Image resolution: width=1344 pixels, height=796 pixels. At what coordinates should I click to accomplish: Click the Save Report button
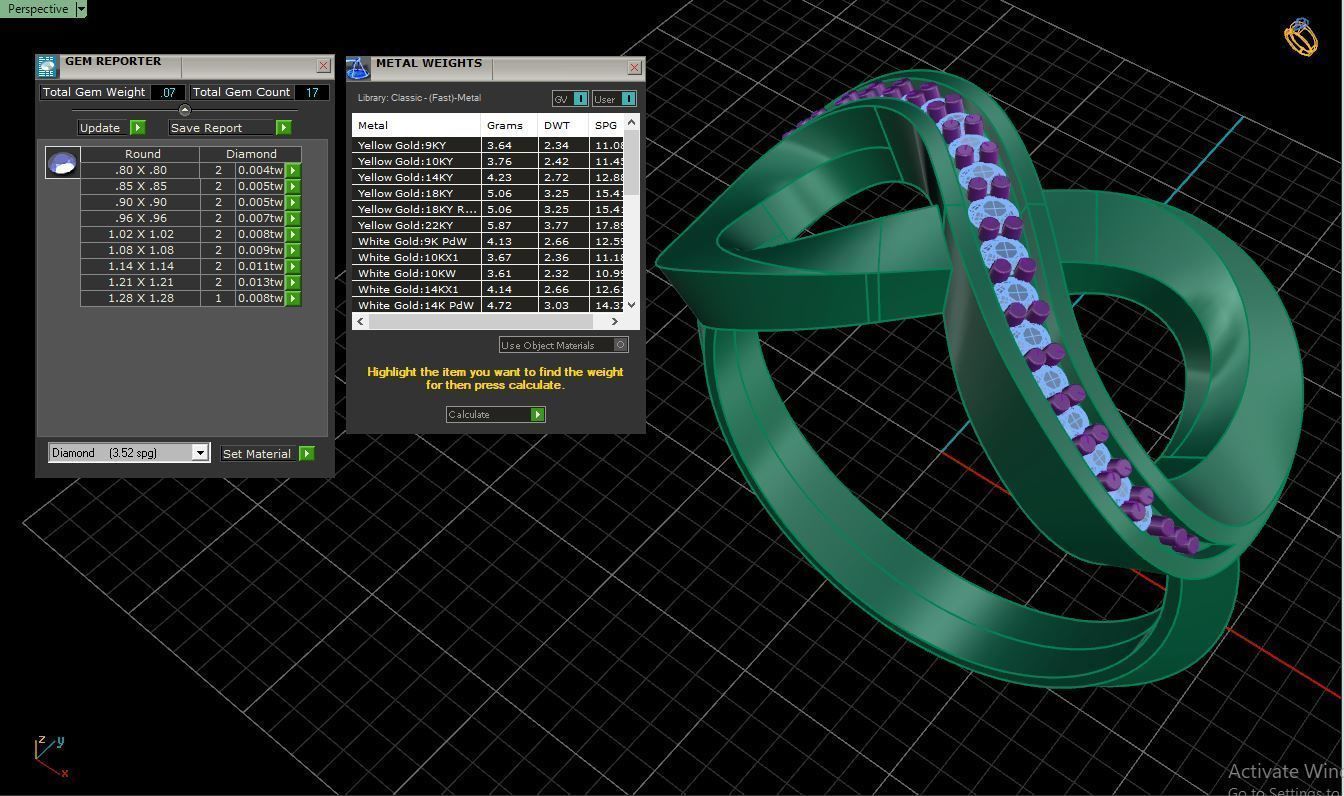pos(230,128)
